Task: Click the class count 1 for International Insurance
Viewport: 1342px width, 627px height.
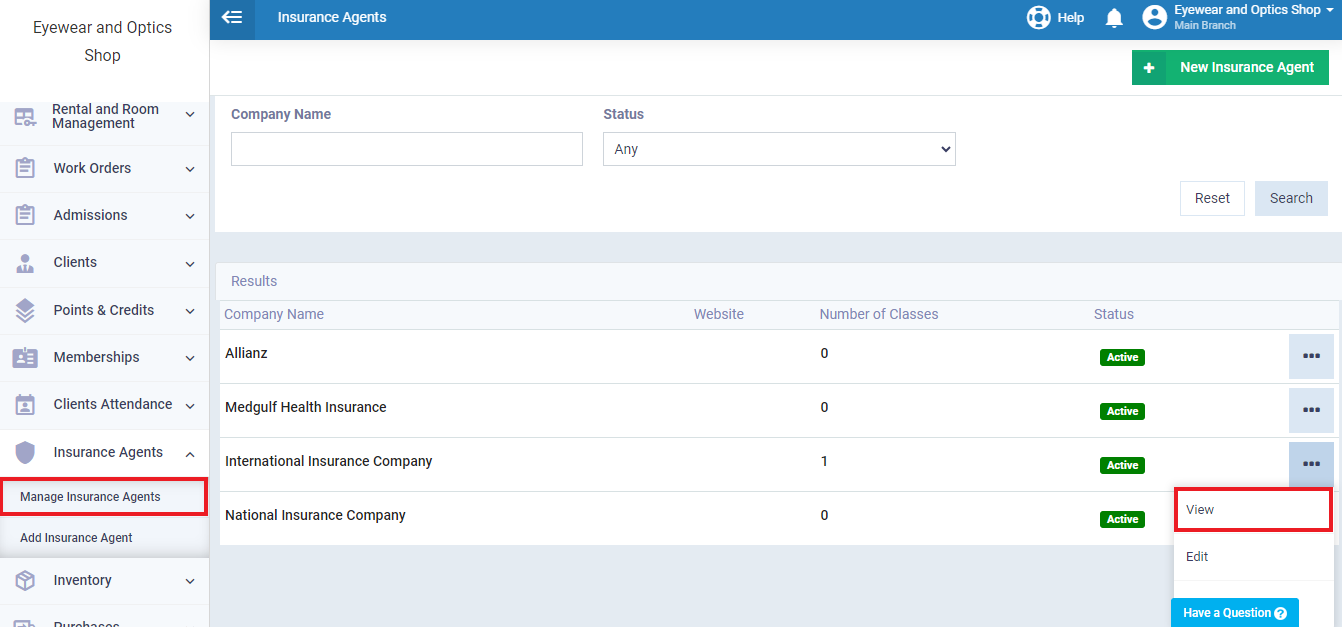Action: tap(825, 461)
